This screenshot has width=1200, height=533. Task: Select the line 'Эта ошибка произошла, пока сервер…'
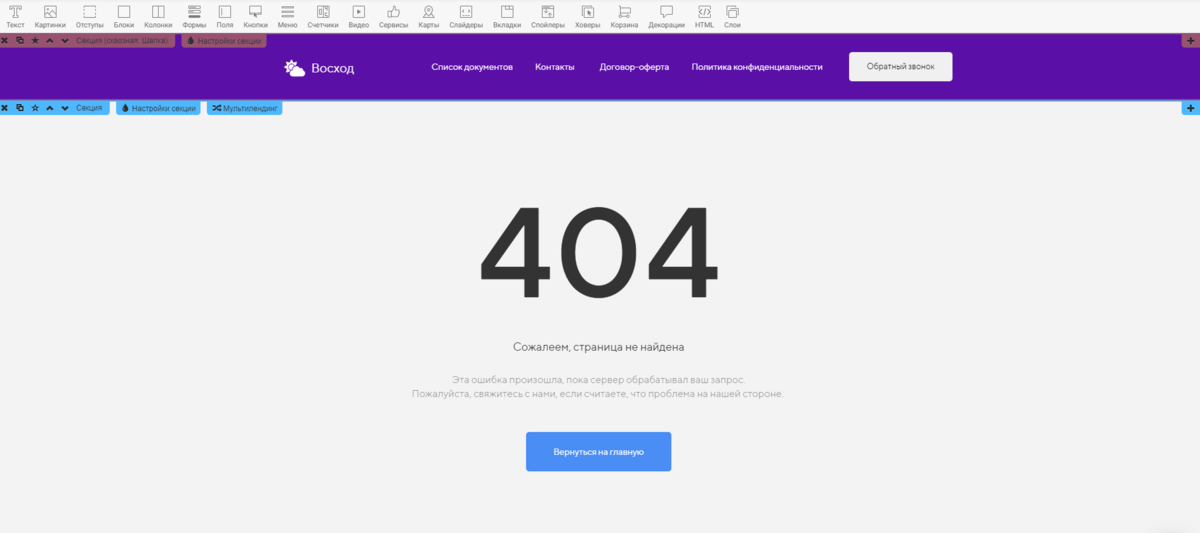(x=598, y=380)
